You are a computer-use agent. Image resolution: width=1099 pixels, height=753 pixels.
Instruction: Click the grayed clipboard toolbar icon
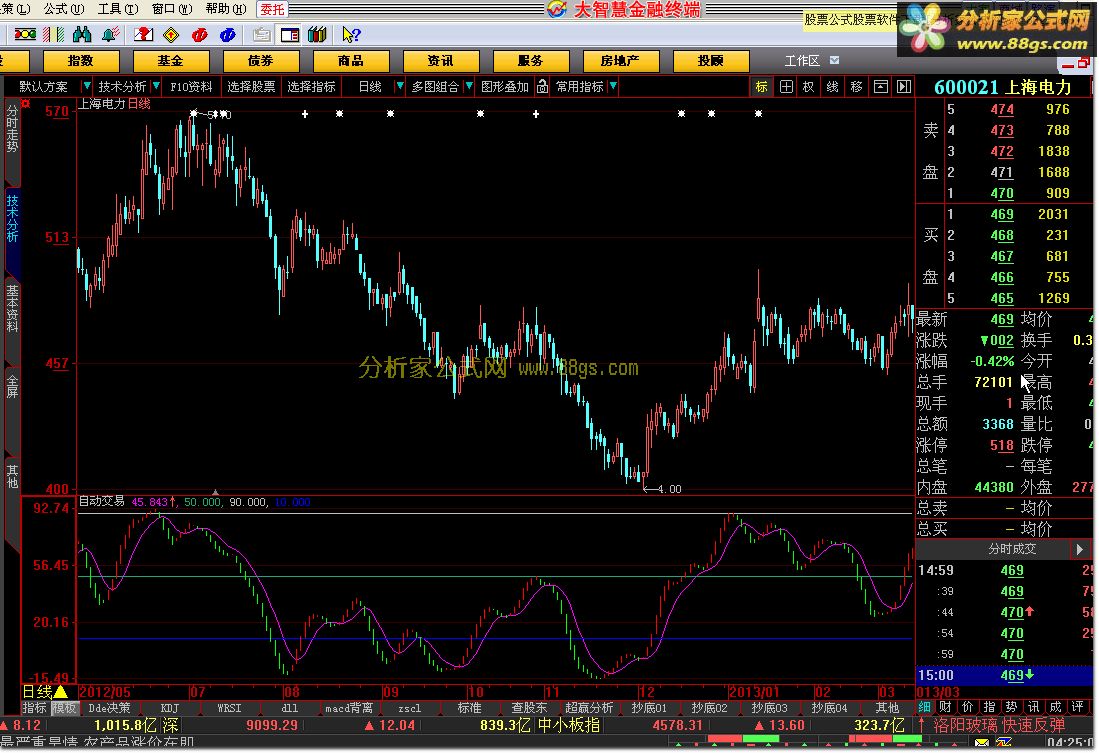pyautogui.click(x=261, y=34)
